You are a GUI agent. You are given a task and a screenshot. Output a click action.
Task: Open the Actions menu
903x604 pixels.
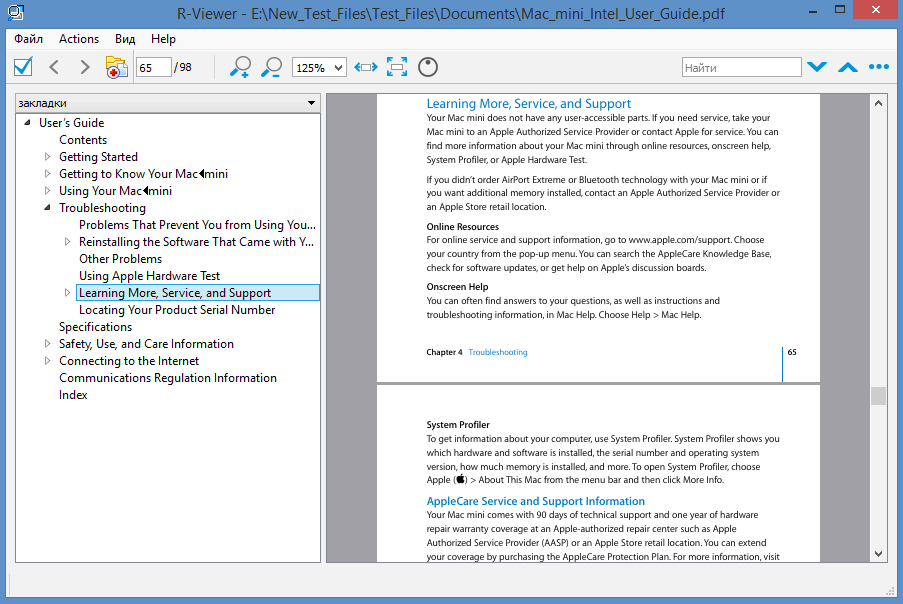79,39
